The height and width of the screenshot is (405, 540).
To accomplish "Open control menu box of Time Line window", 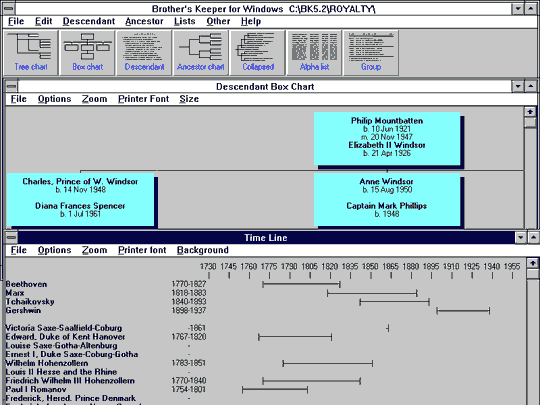I will tap(11, 237).
